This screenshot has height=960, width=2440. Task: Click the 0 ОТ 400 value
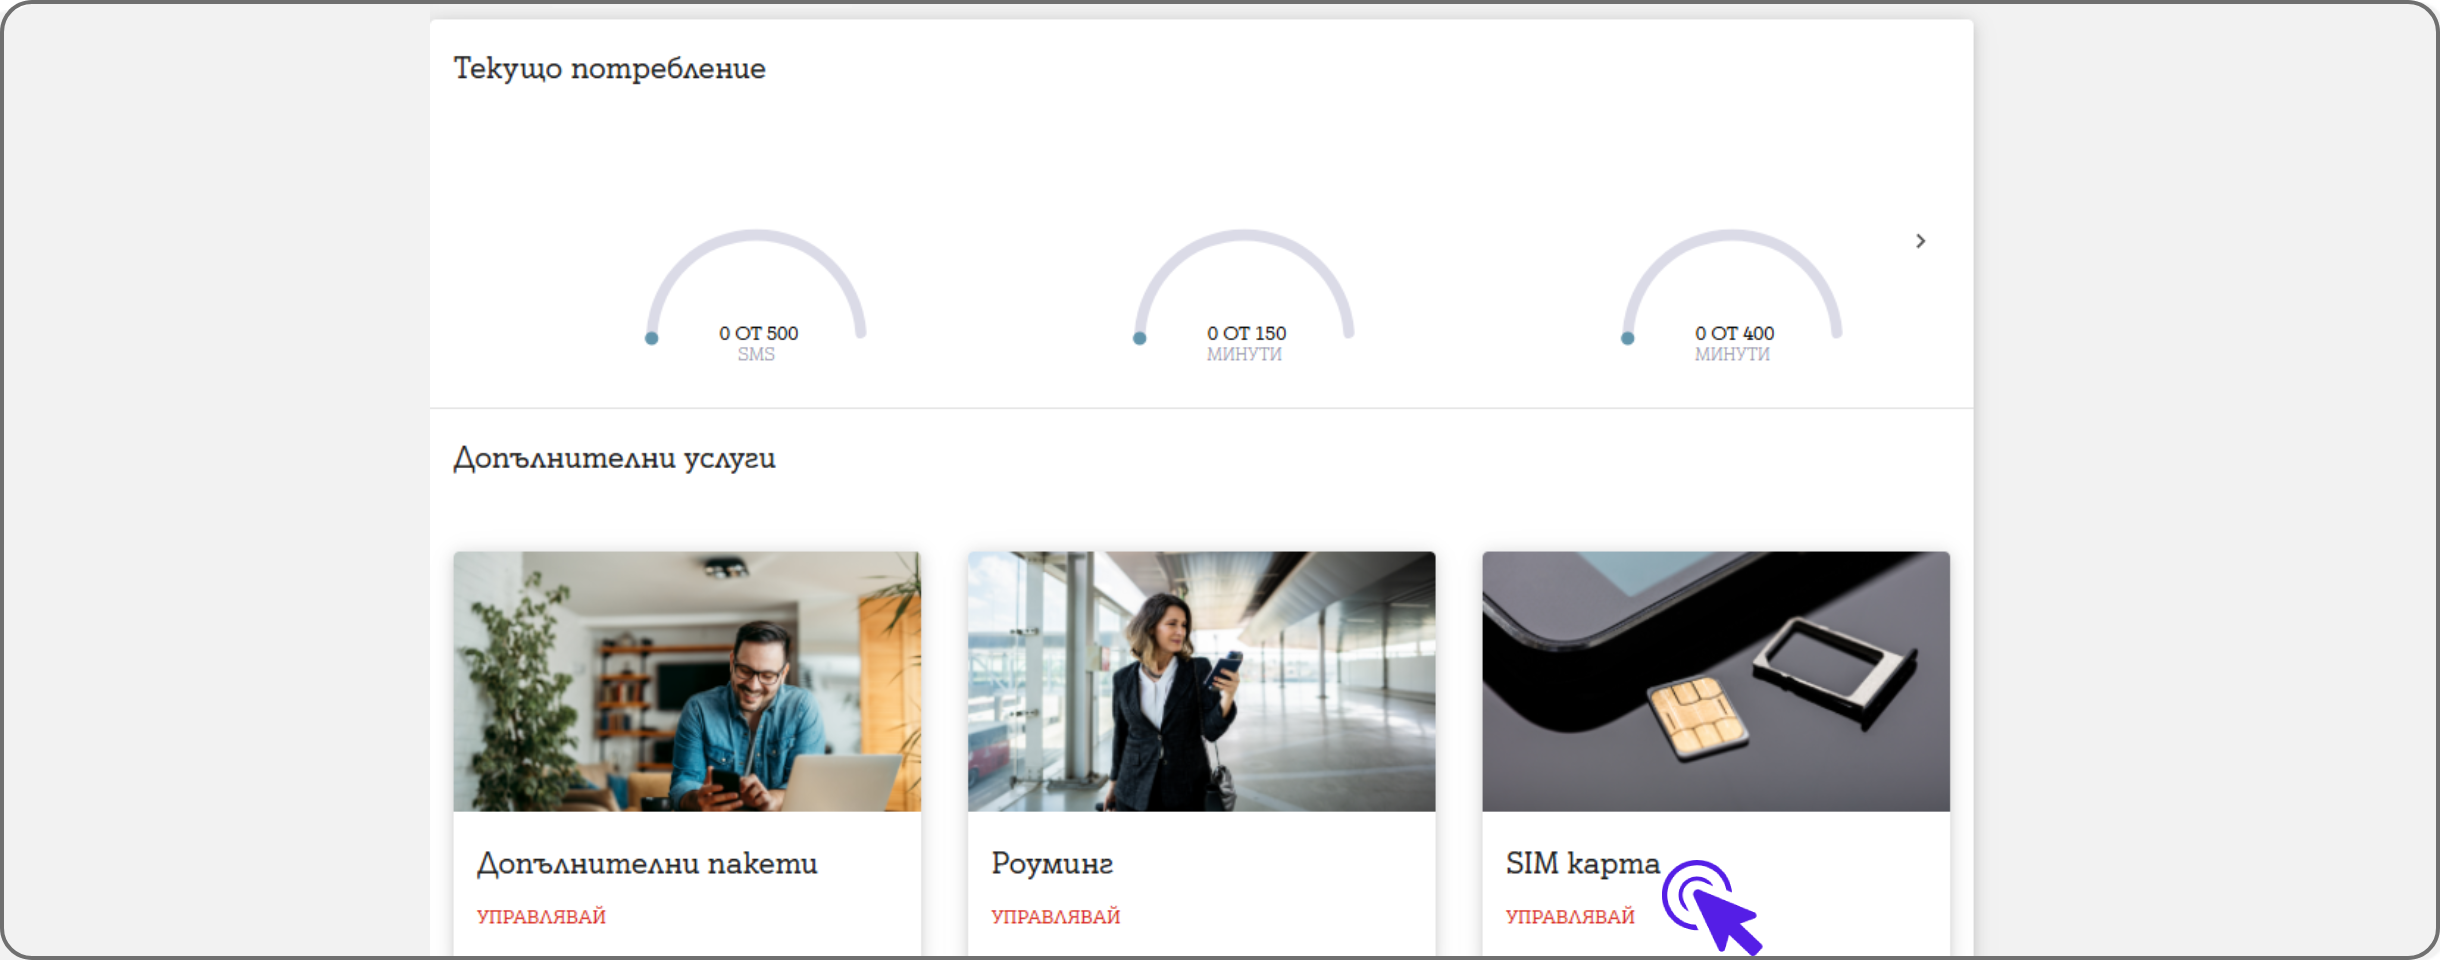pyautogui.click(x=1734, y=333)
